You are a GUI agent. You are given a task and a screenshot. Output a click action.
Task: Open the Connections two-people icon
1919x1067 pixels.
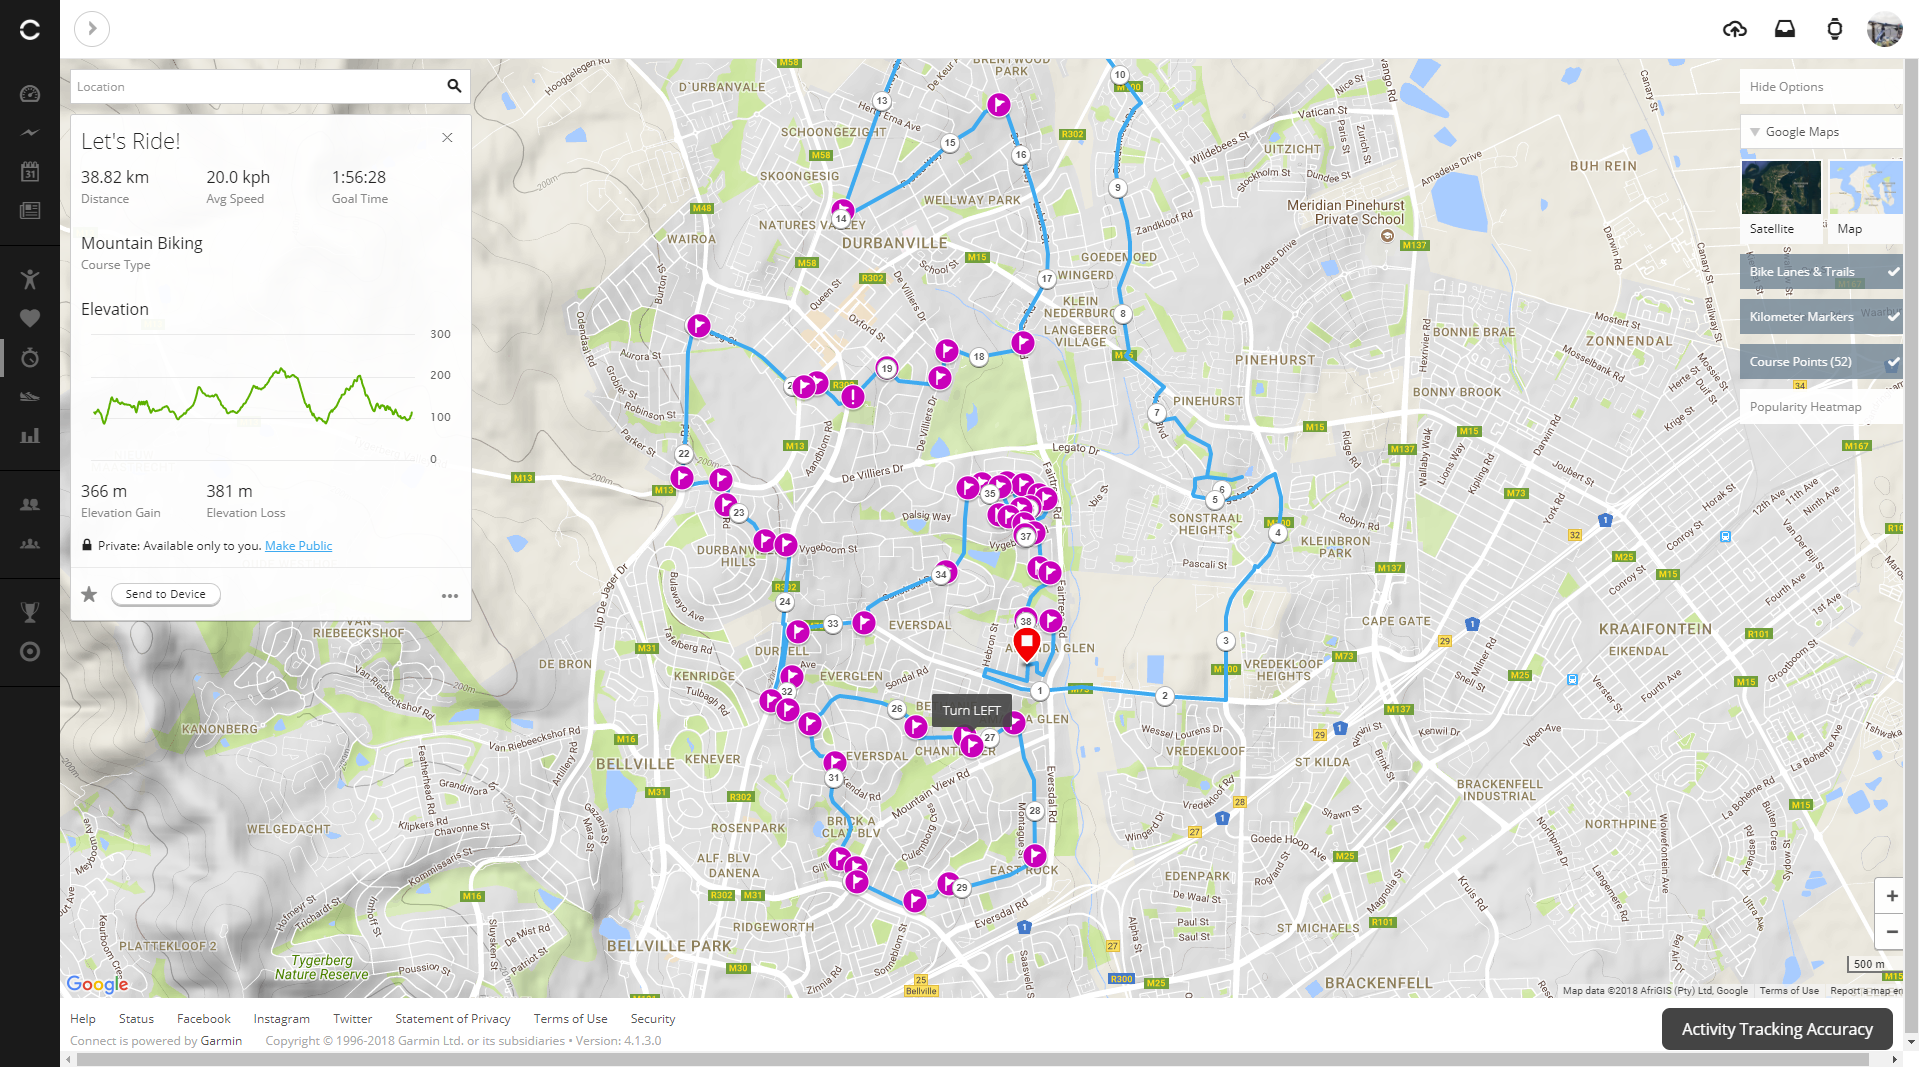(x=30, y=505)
